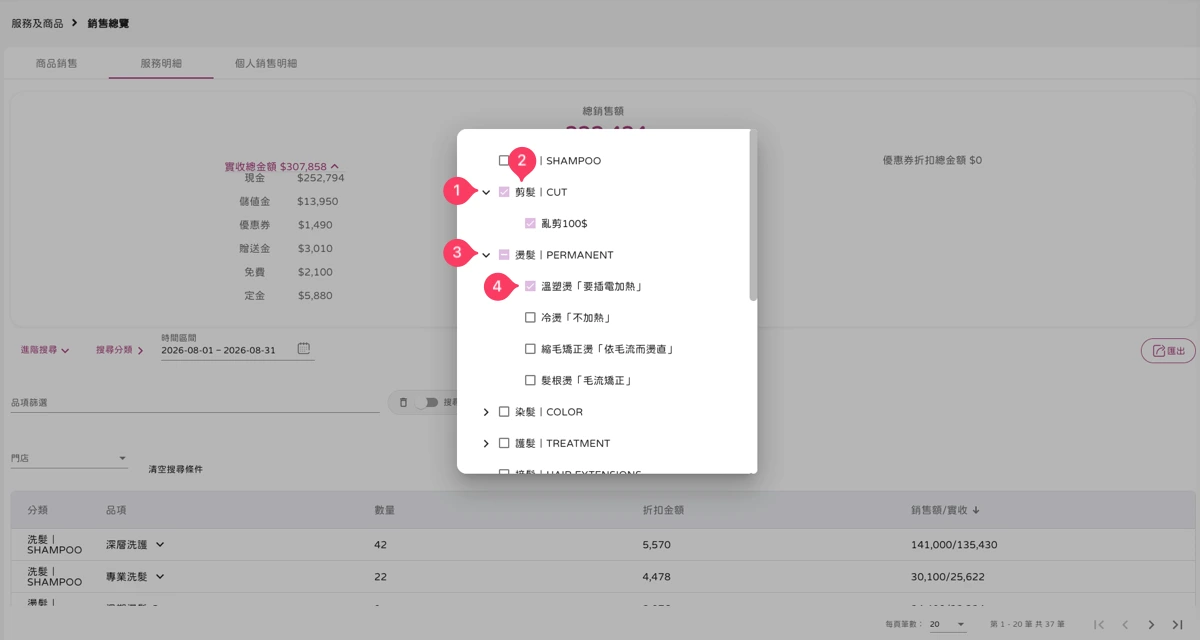Check 髮根燙「毛流矯正」
This screenshot has height=640, width=1200.
[x=530, y=380]
